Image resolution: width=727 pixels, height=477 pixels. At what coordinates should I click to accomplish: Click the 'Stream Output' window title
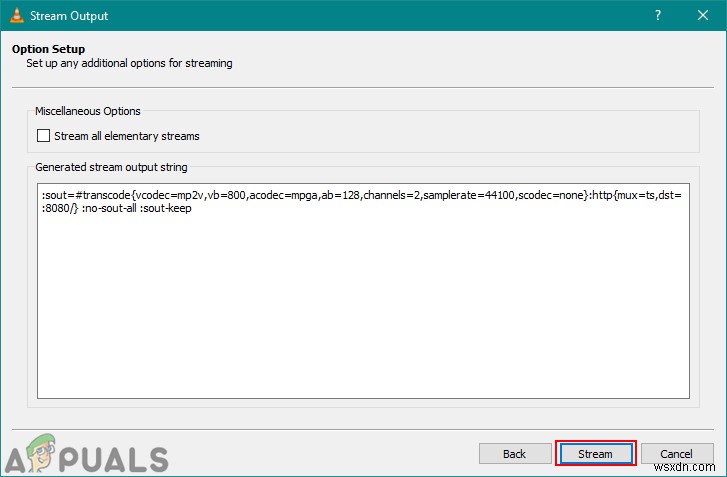[69, 16]
